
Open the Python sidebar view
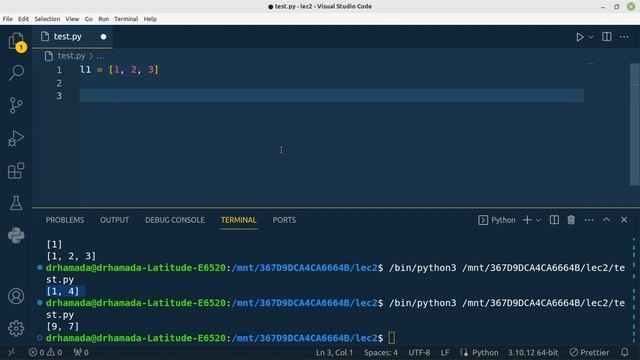coord(16,236)
